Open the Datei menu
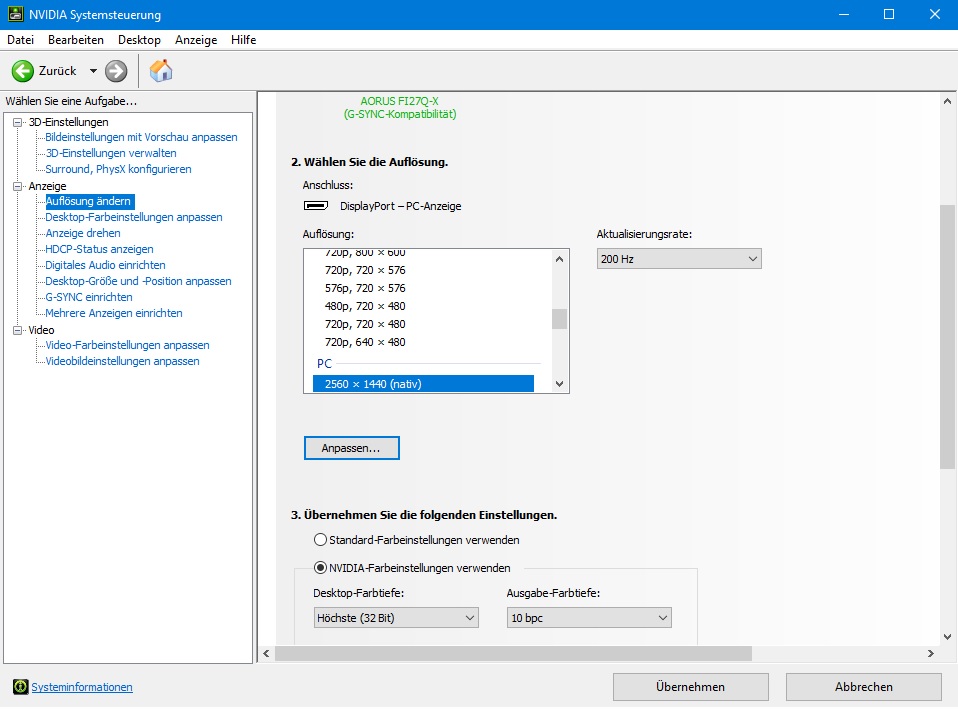Image resolution: width=958 pixels, height=709 pixels. (20, 40)
